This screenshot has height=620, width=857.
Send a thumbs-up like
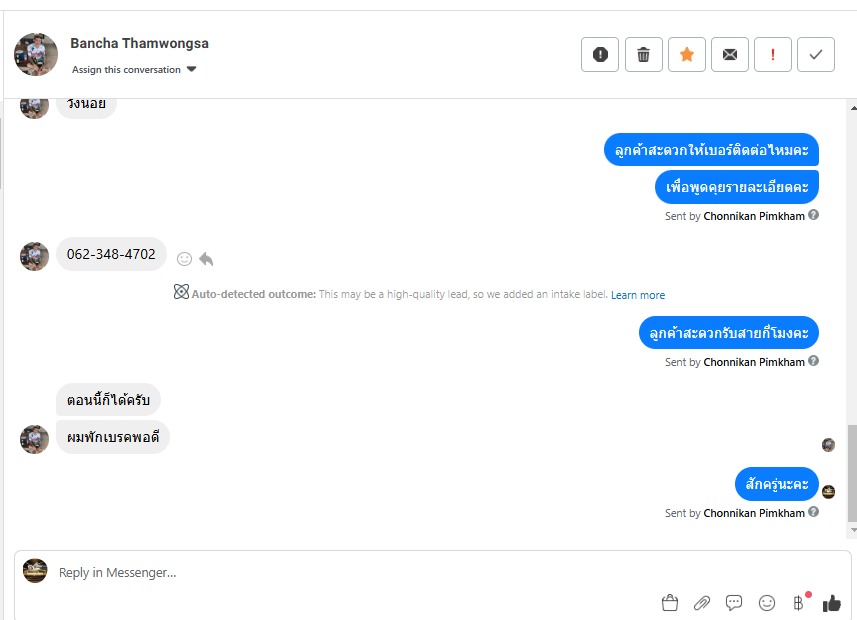pyautogui.click(x=831, y=603)
